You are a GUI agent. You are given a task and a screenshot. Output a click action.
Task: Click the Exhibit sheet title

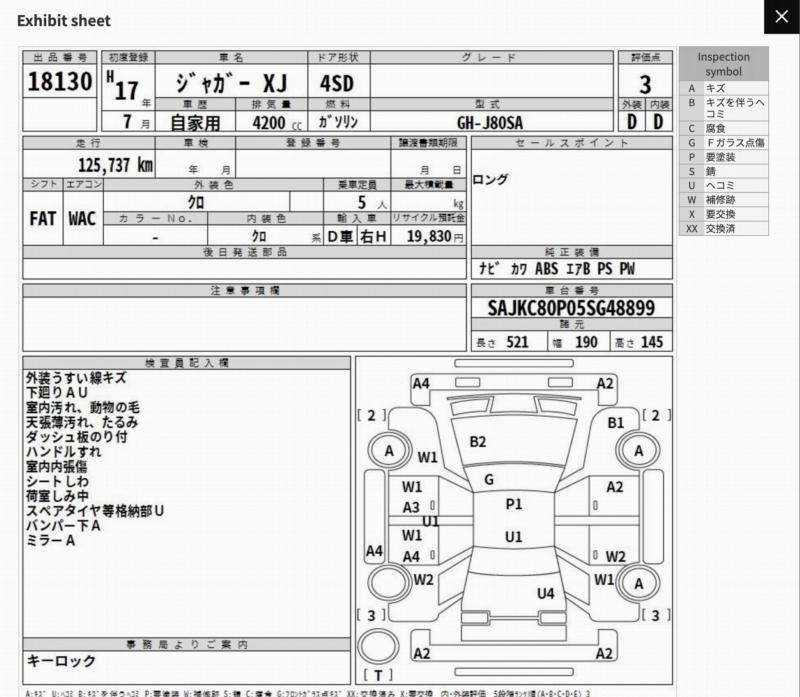(x=64, y=20)
